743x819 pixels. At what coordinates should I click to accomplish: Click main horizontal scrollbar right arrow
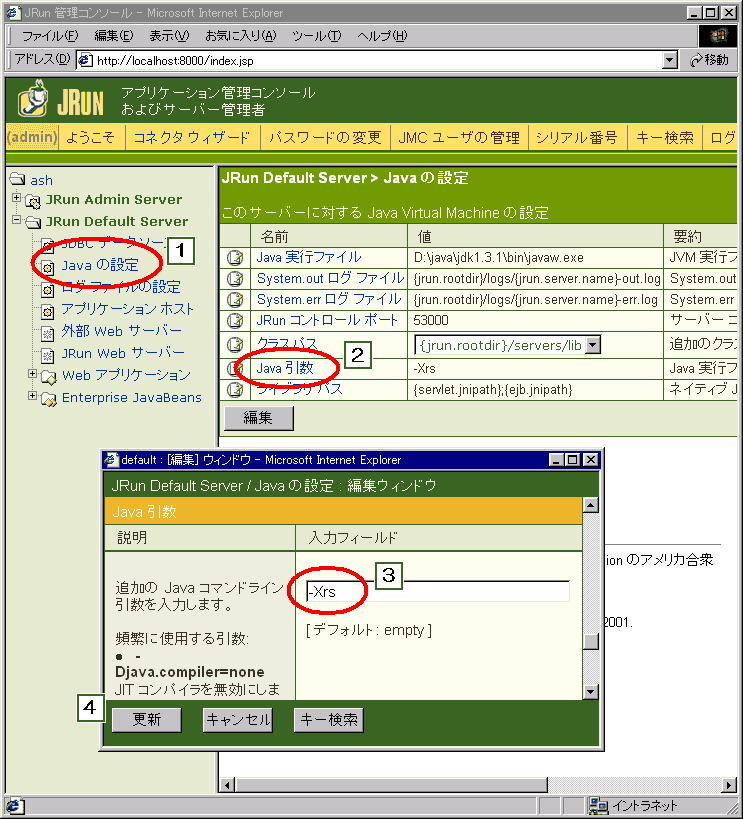729,785
